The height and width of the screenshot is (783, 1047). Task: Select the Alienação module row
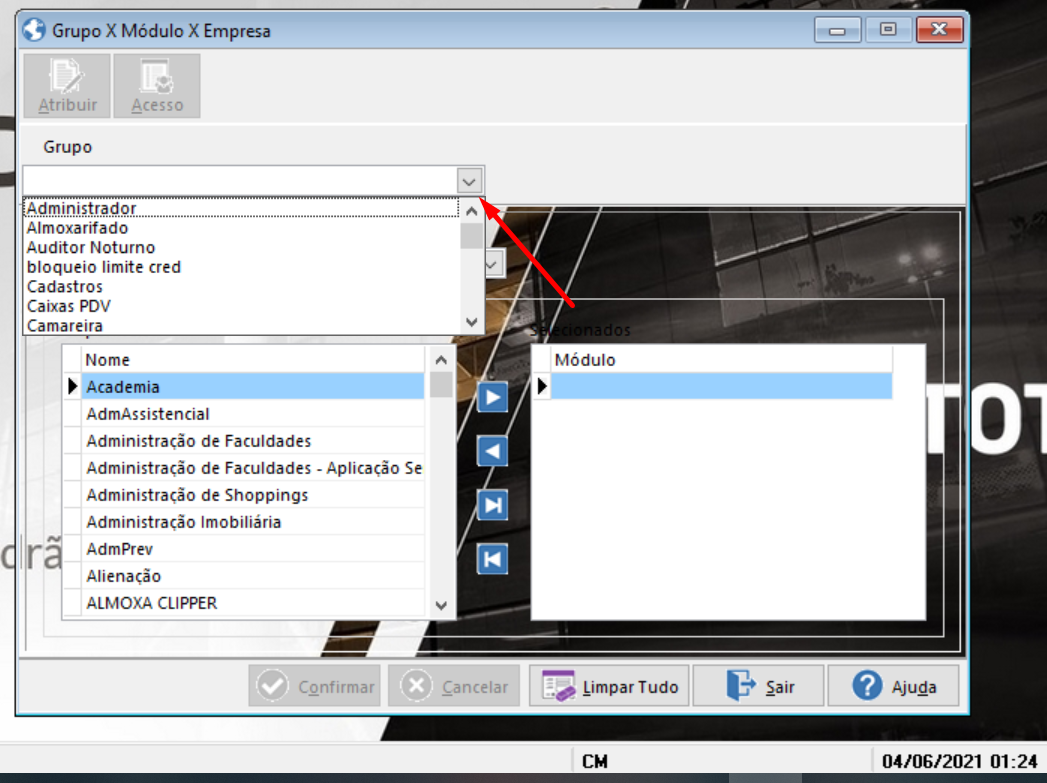tap(253, 576)
